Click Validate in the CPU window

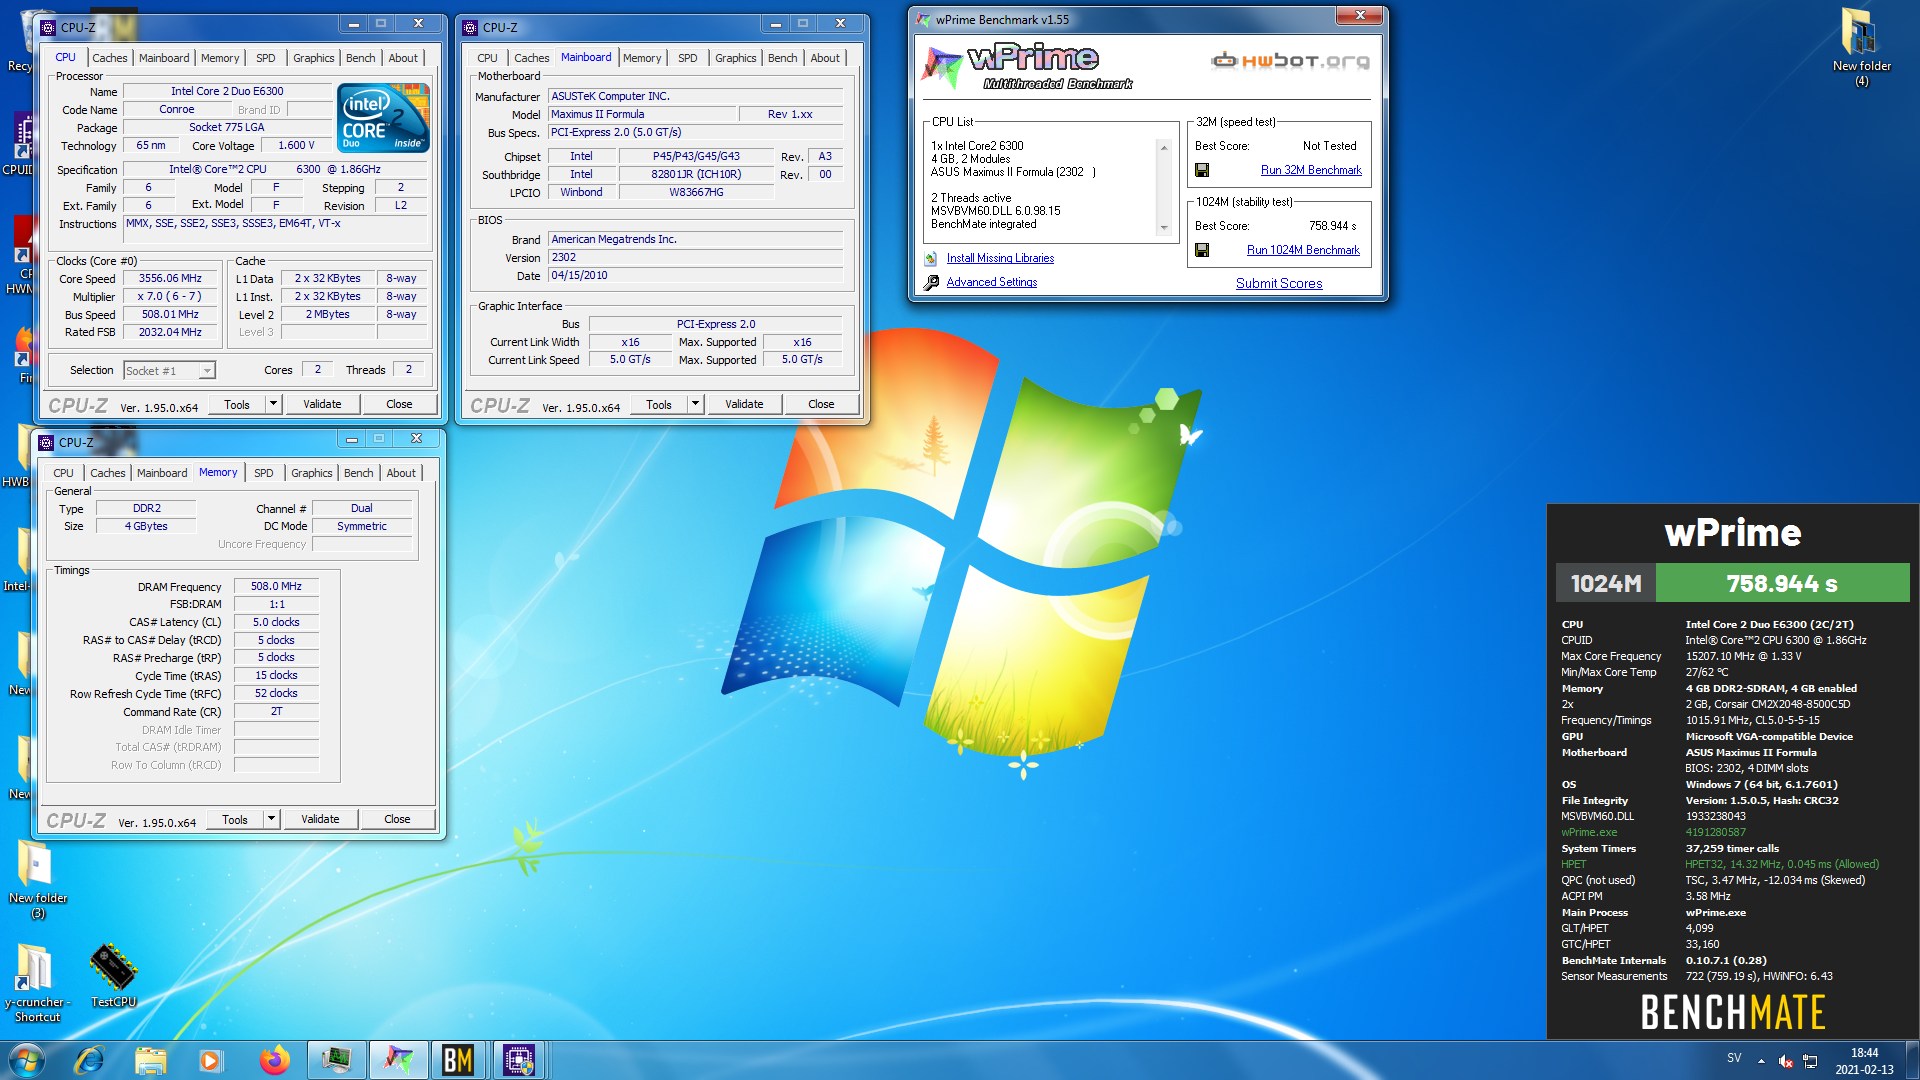[x=322, y=404]
